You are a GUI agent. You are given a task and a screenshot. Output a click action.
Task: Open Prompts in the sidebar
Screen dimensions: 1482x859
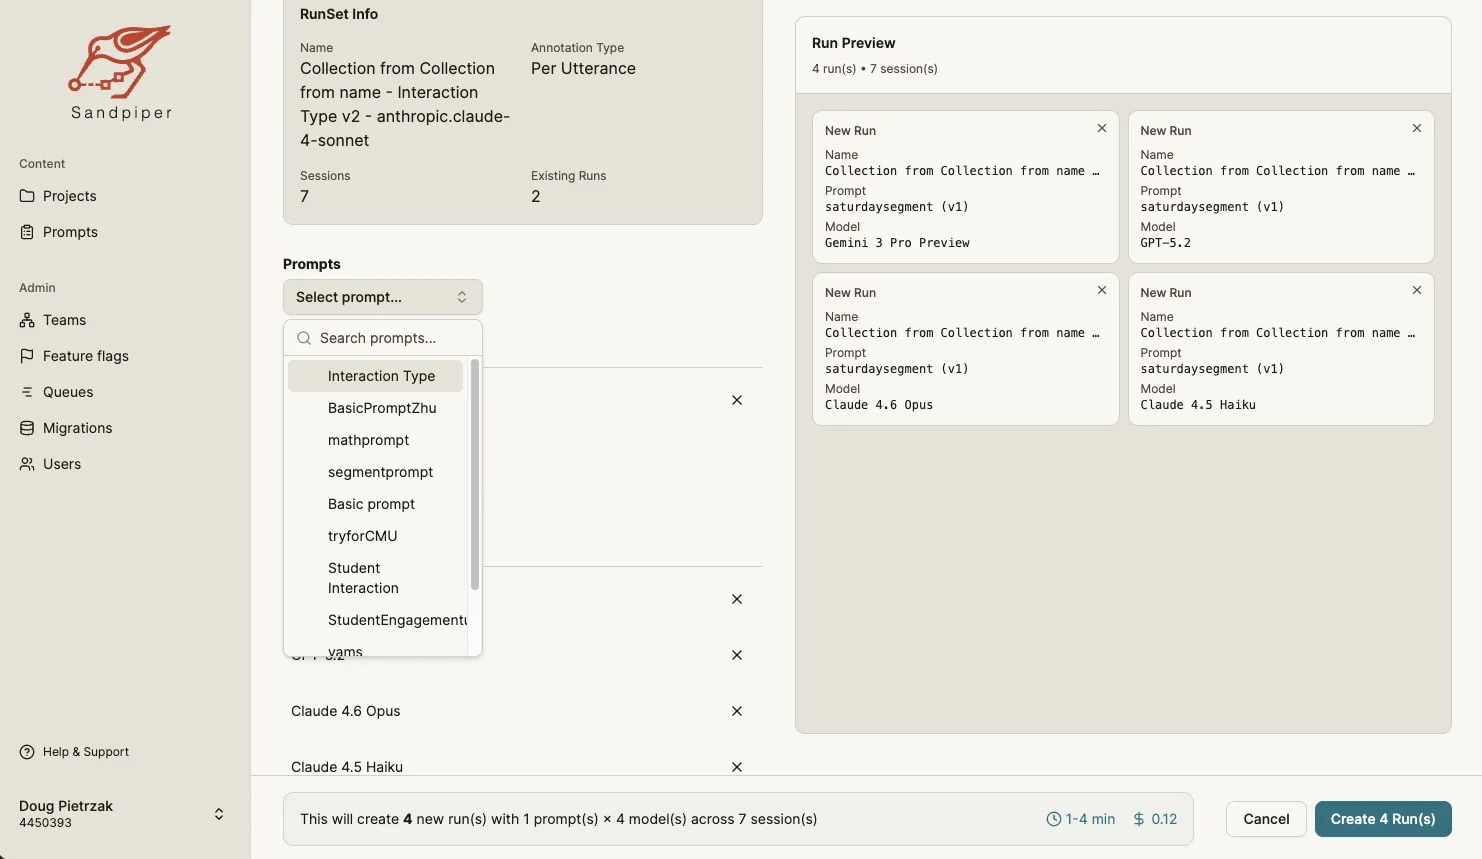(70, 232)
